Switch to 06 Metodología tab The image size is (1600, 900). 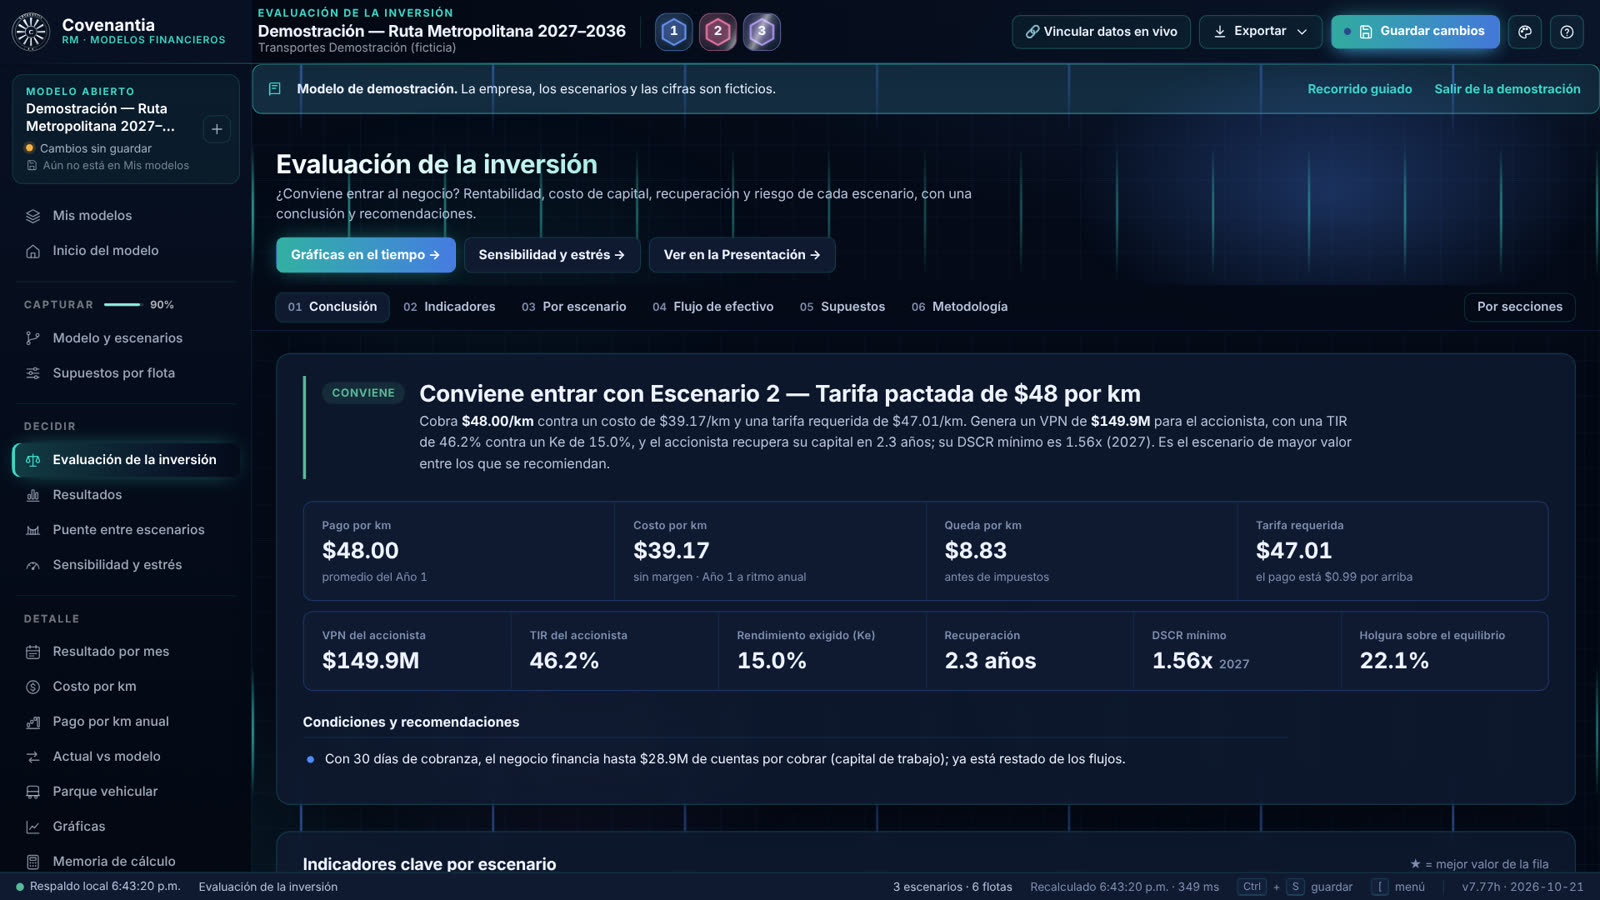959,307
